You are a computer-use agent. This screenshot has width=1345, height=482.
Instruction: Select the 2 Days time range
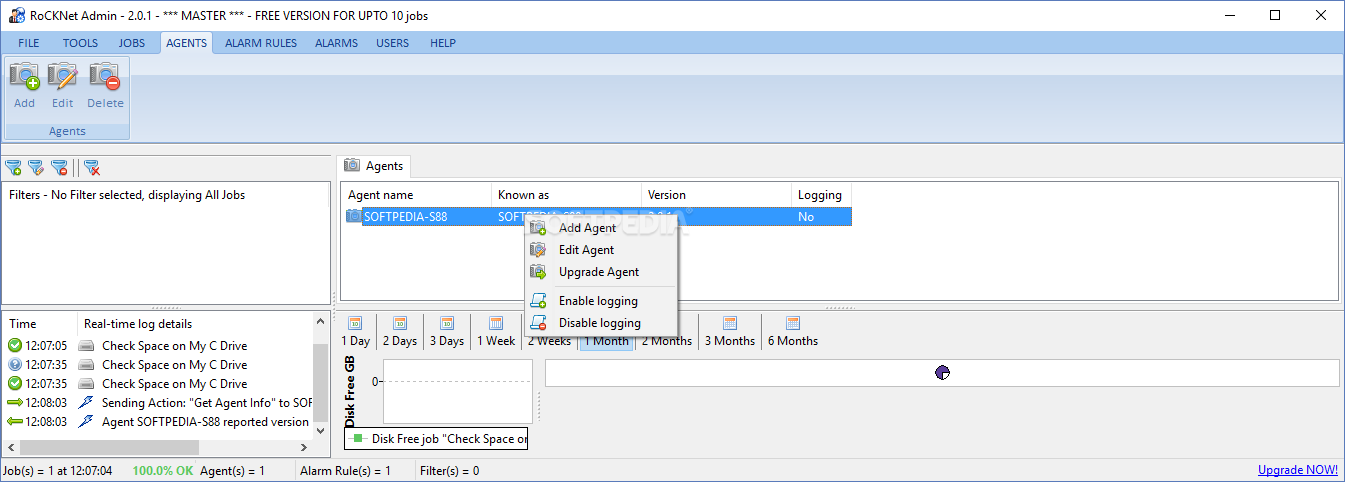[400, 332]
